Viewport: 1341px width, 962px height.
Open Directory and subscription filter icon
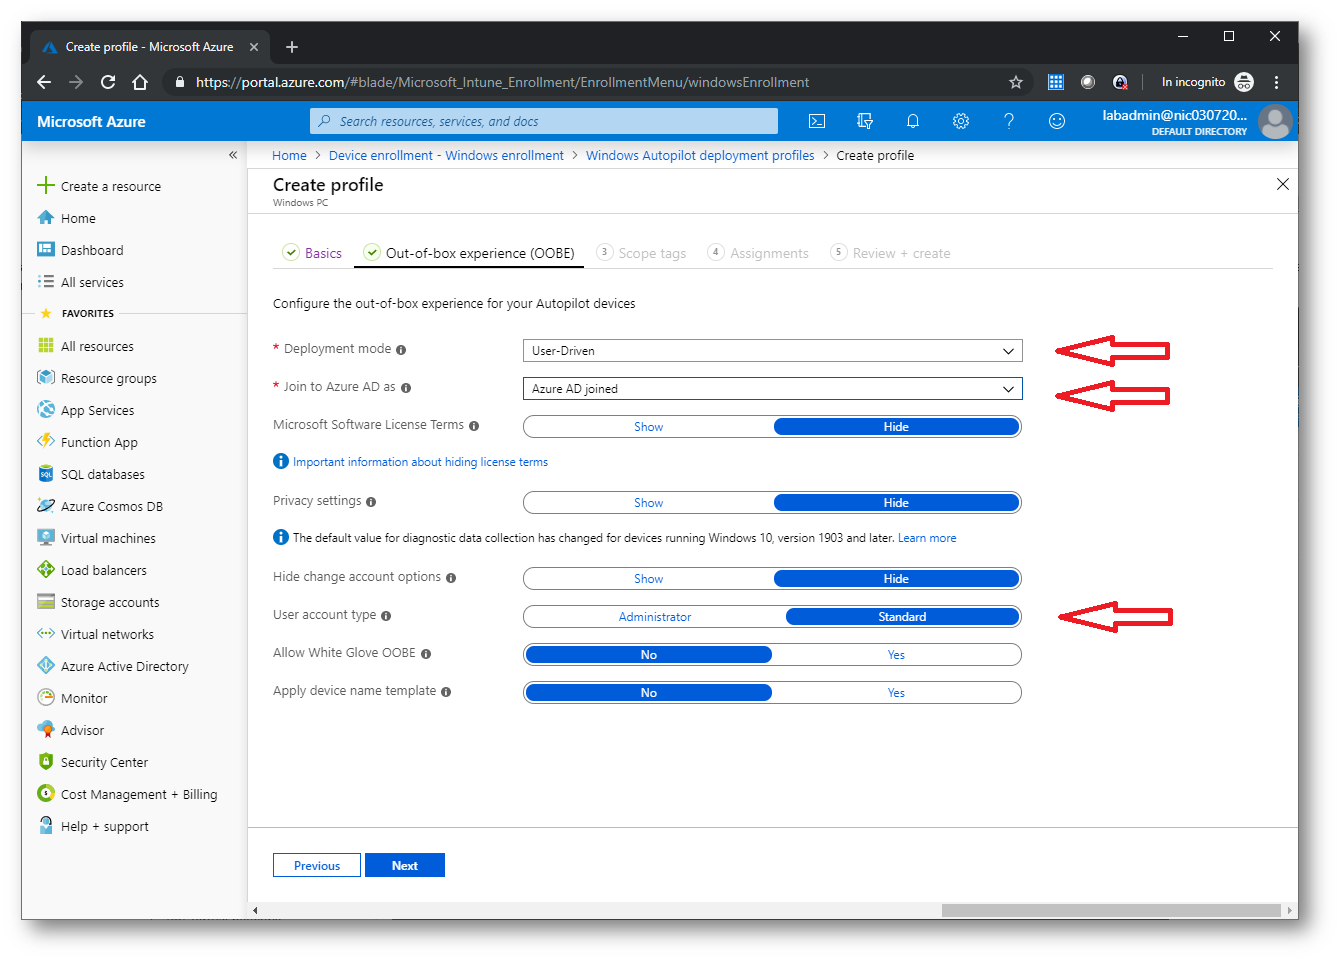click(865, 121)
